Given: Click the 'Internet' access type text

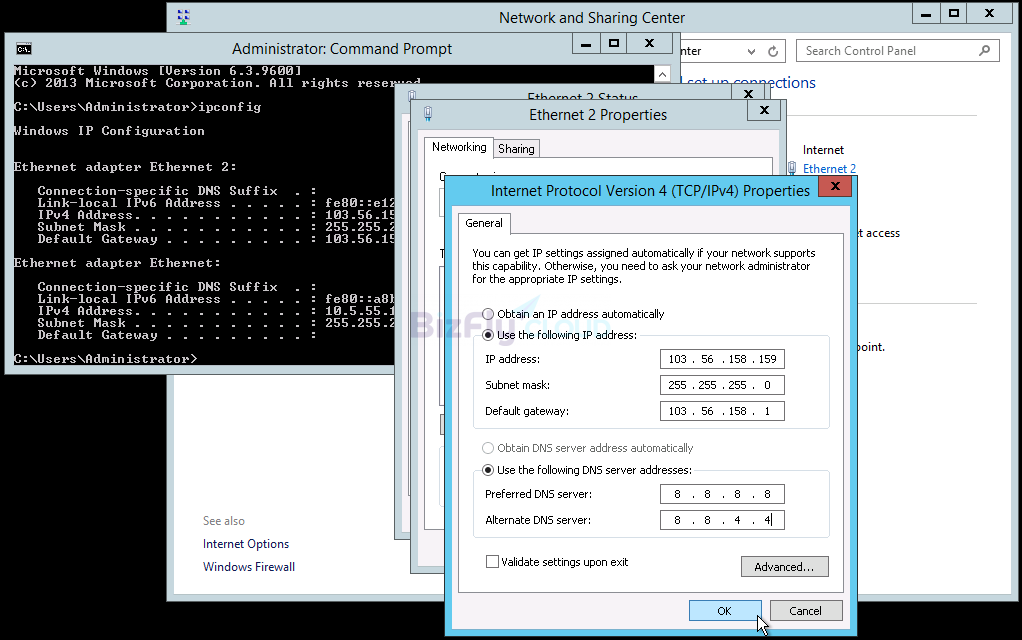Looking at the screenshot, I should [823, 150].
